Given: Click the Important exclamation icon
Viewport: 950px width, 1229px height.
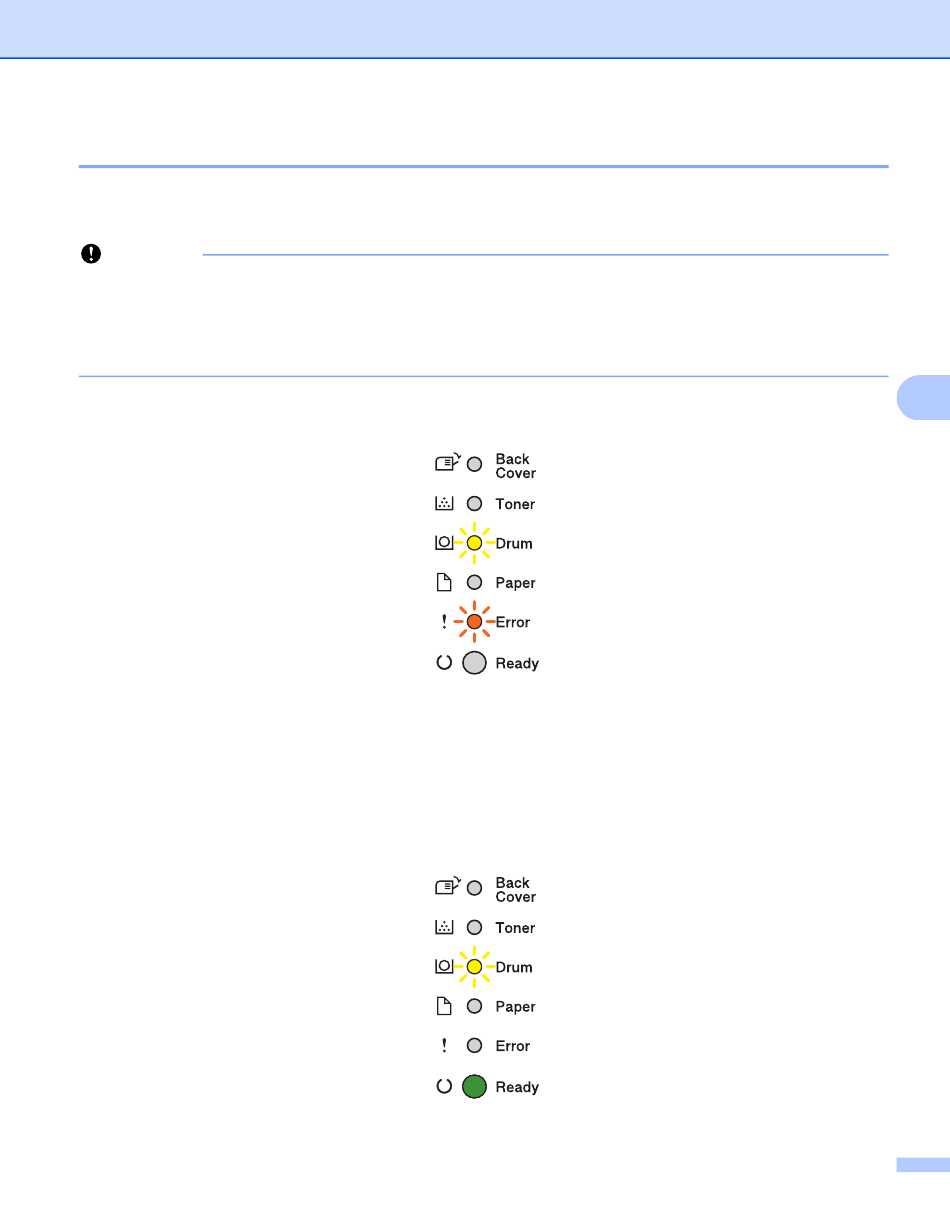Looking at the screenshot, I should (90, 254).
